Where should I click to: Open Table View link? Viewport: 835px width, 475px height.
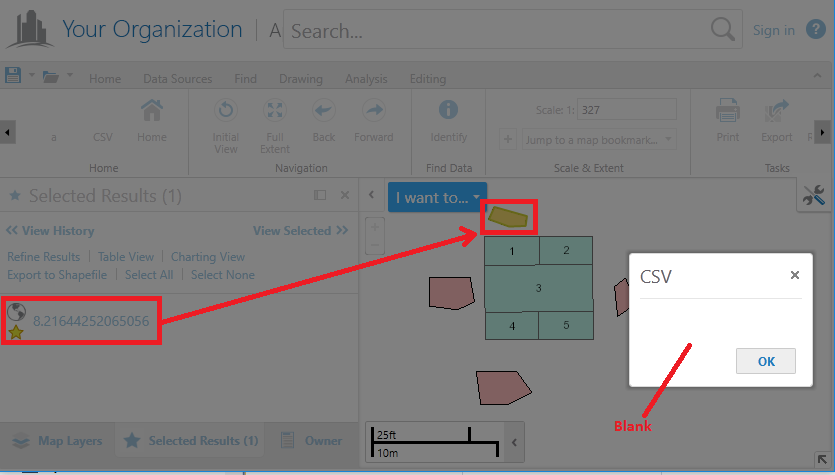(126, 257)
